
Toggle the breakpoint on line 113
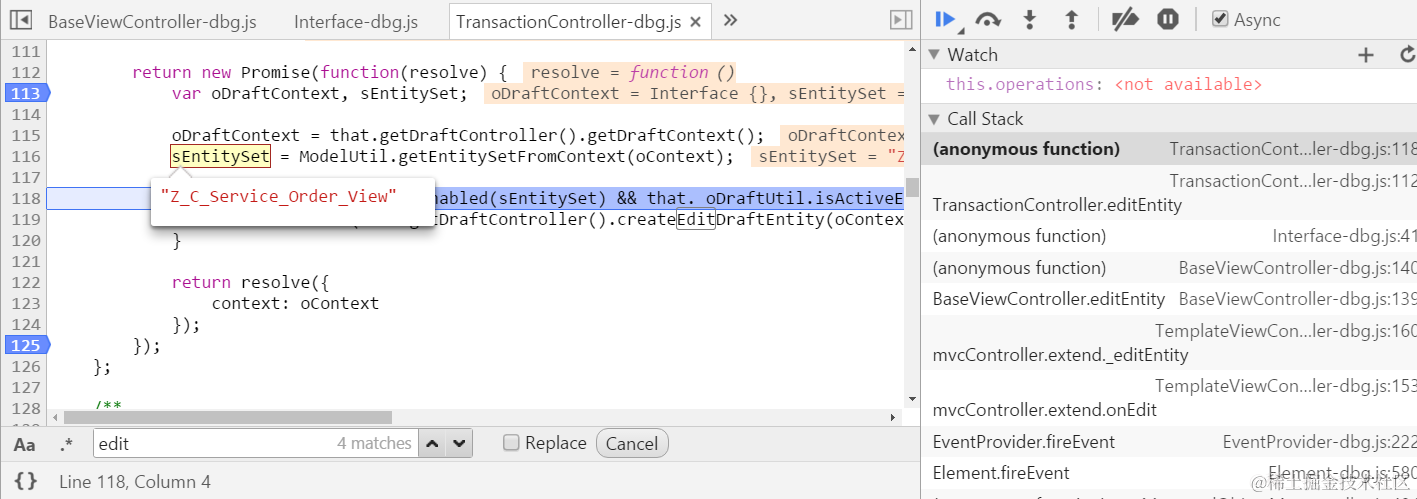click(25, 93)
